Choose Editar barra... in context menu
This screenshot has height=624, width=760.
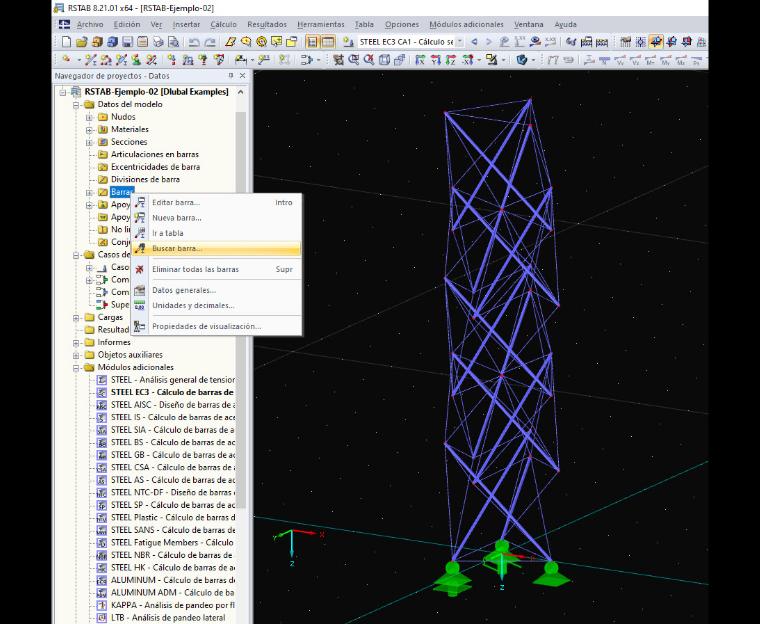[x=217, y=203]
